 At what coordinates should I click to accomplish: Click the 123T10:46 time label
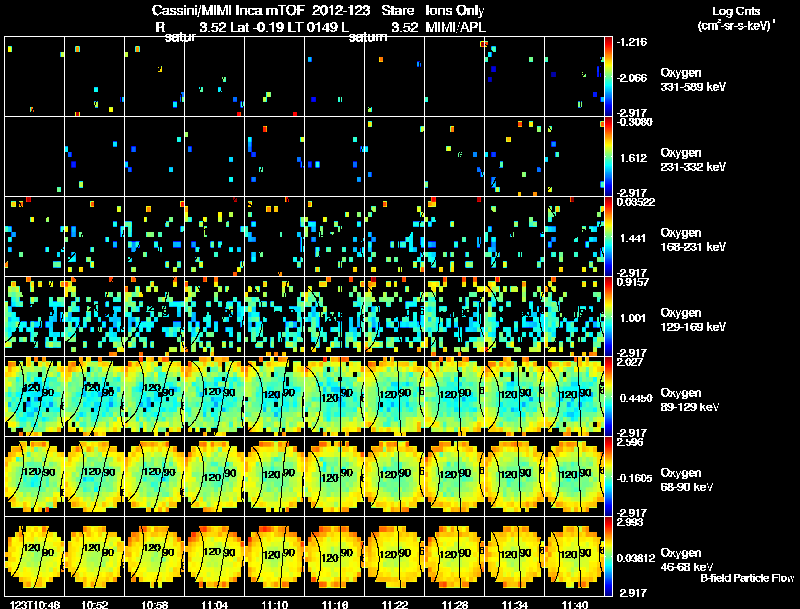pyautogui.click(x=35, y=604)
